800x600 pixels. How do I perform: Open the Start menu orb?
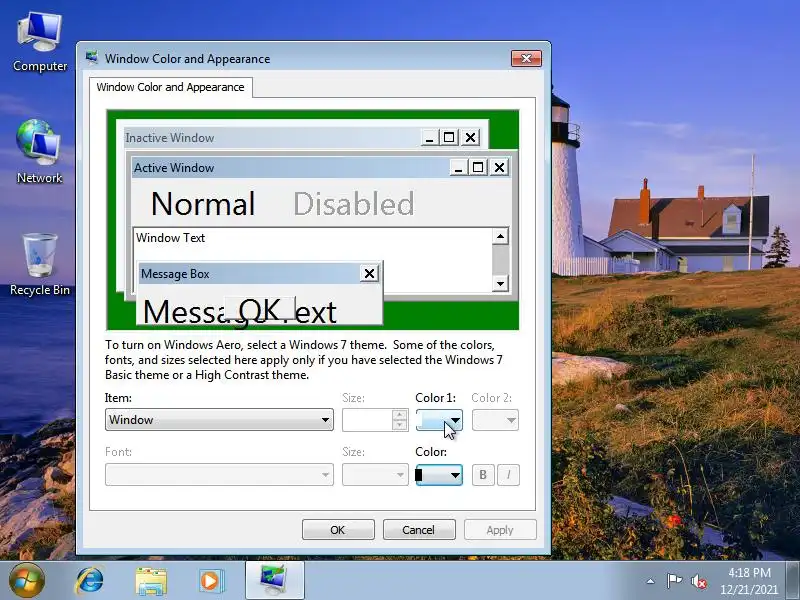coord(26,580)
